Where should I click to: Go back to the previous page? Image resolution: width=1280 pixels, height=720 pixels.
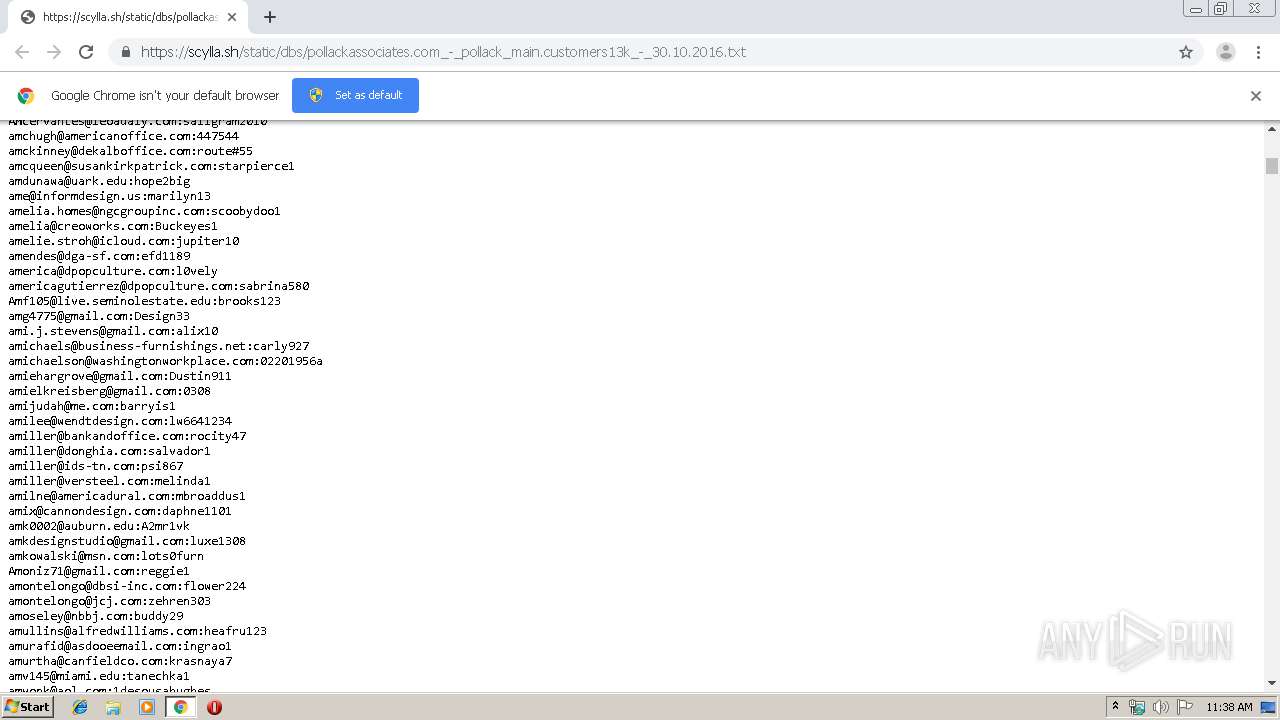22,52
